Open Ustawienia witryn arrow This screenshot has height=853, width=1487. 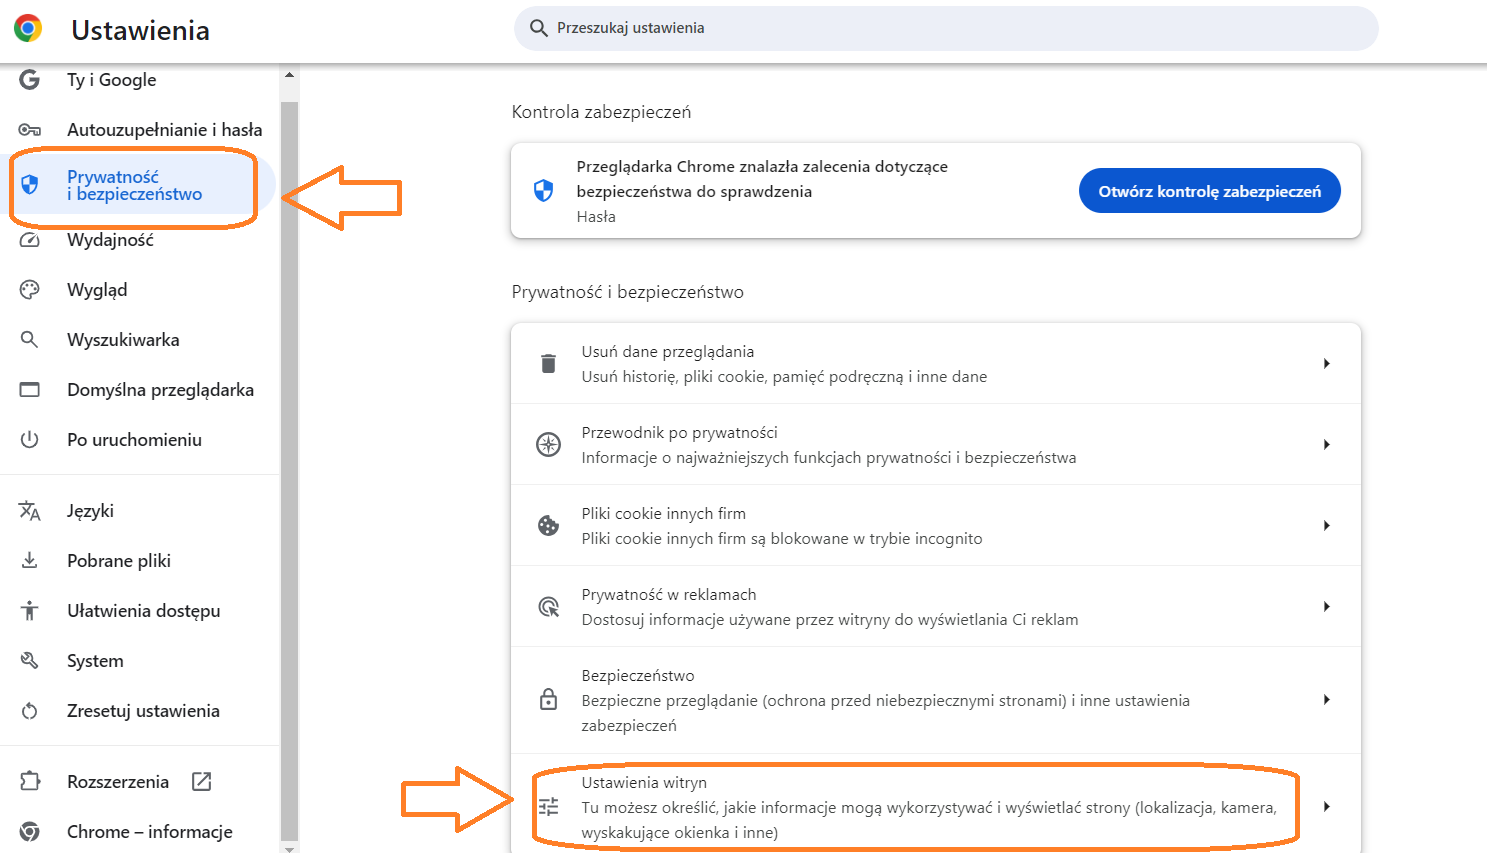click(1326, 807)
